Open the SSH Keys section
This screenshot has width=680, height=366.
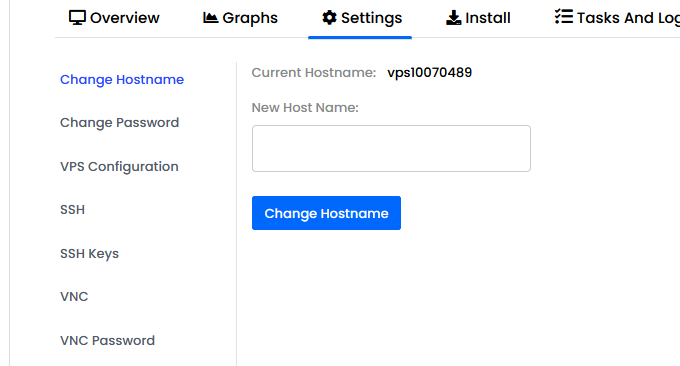(89, 254)
